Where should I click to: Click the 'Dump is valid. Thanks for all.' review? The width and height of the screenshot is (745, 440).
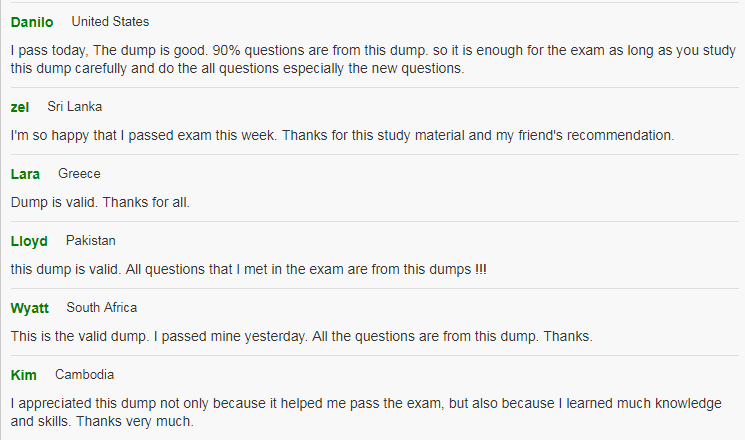coord(100,202)
